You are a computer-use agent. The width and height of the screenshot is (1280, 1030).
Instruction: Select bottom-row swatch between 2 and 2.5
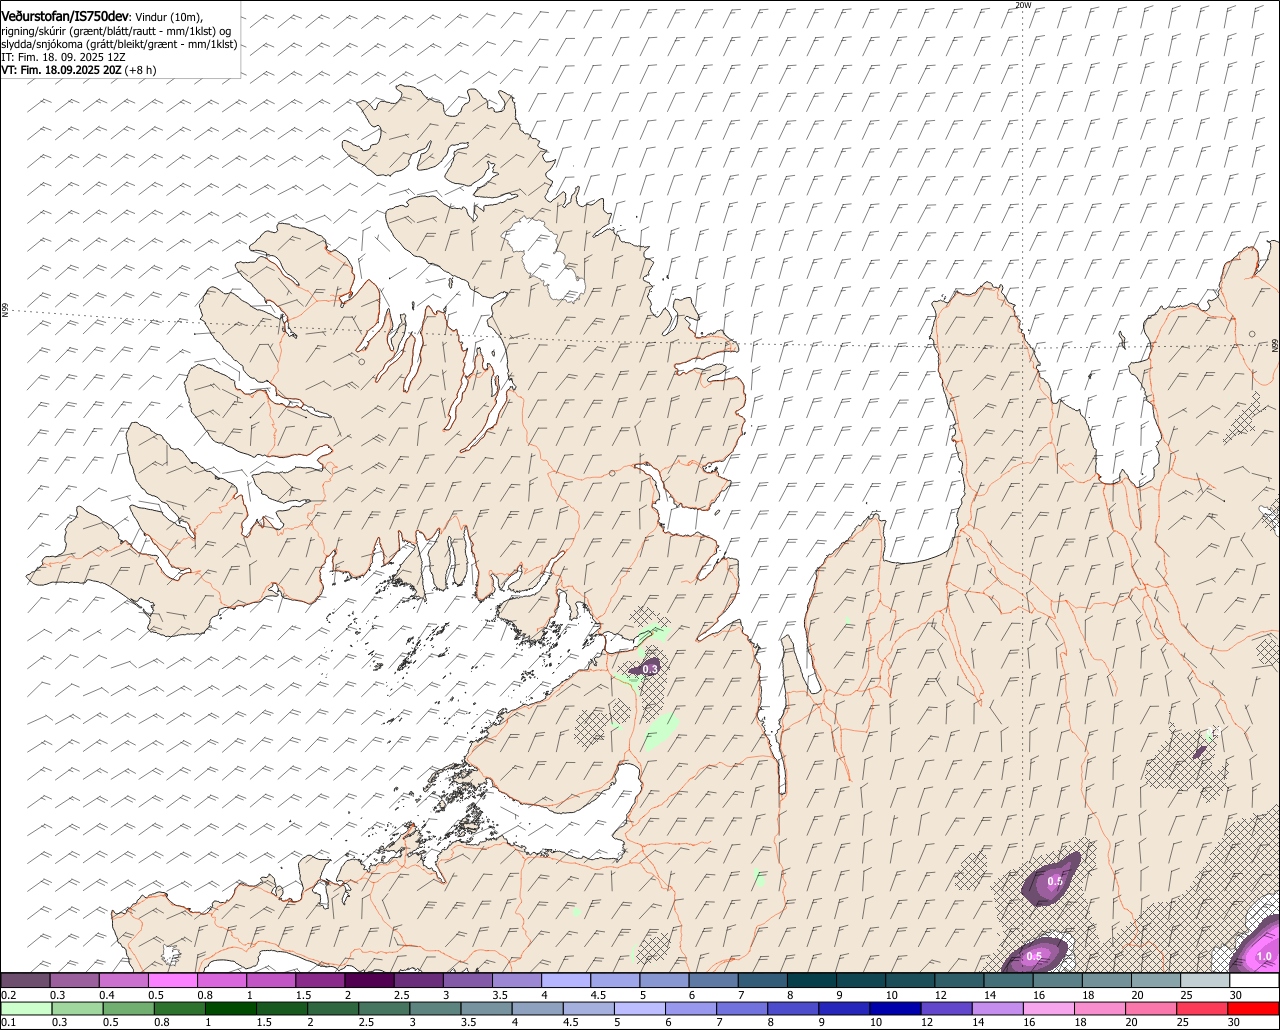(x=333, y=1008)
